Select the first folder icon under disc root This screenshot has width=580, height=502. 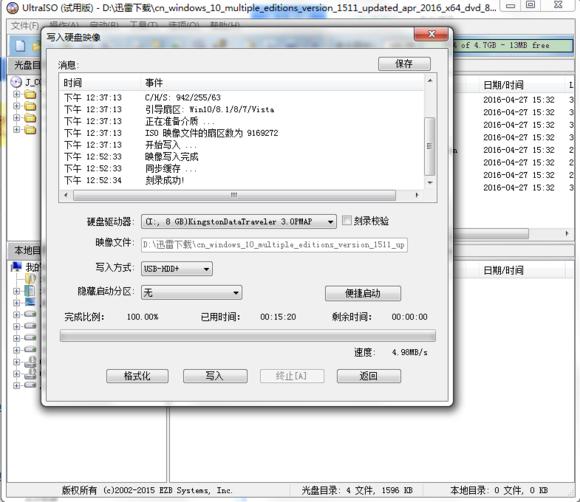(30, 94)
